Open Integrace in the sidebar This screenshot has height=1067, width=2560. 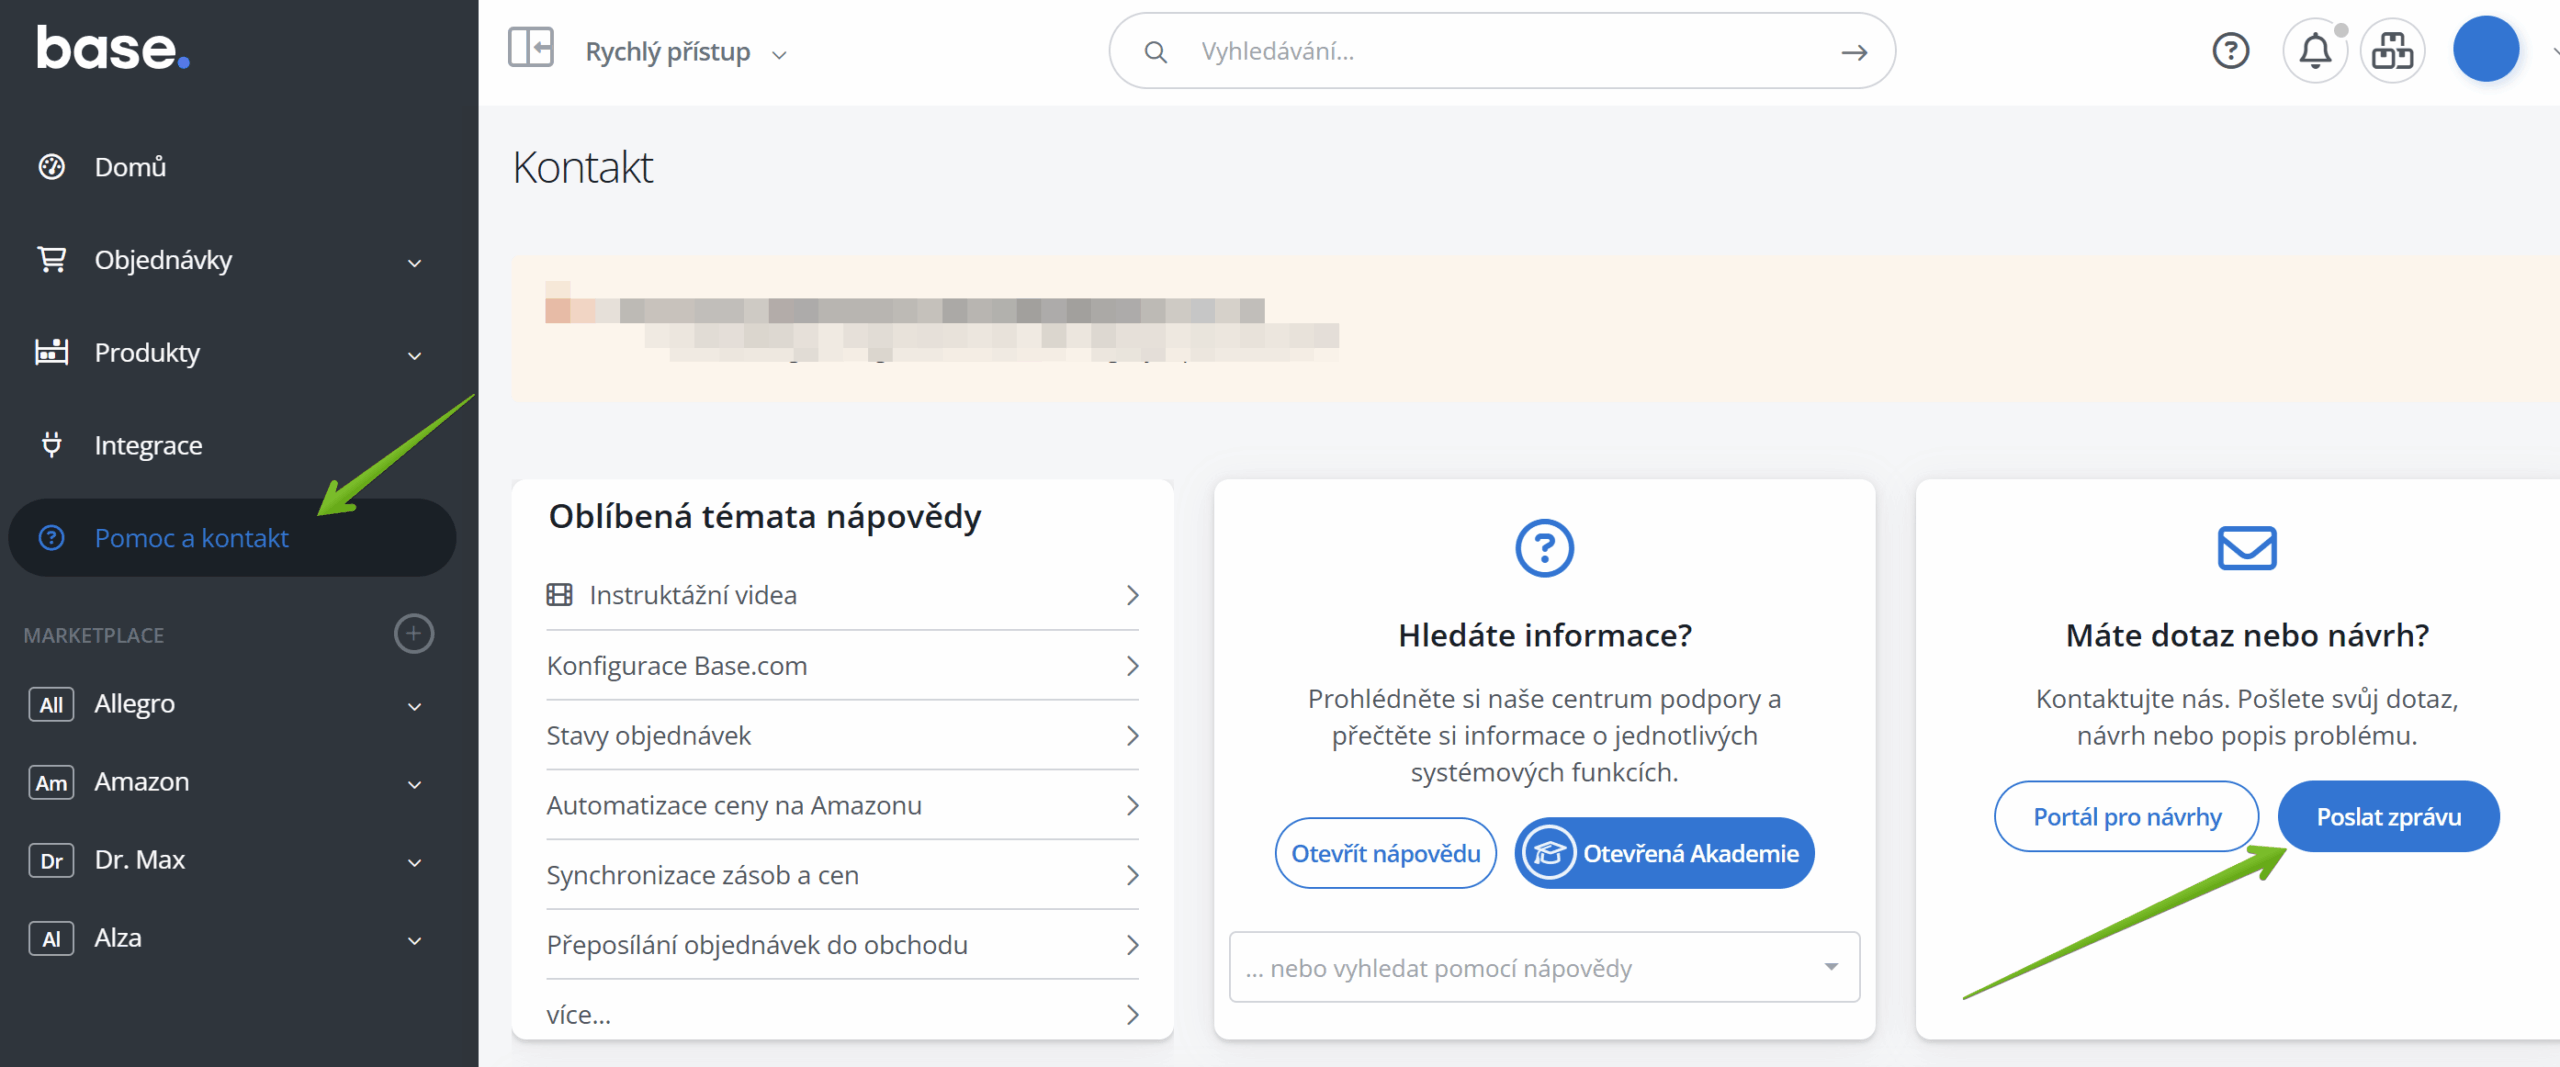pyautogui.click(x=148, y=446)
